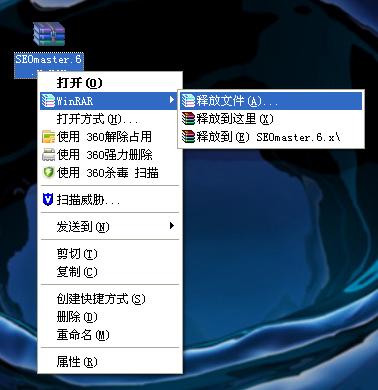
Task: Click the 360强力删除 shredder icon
Action: 48,155
